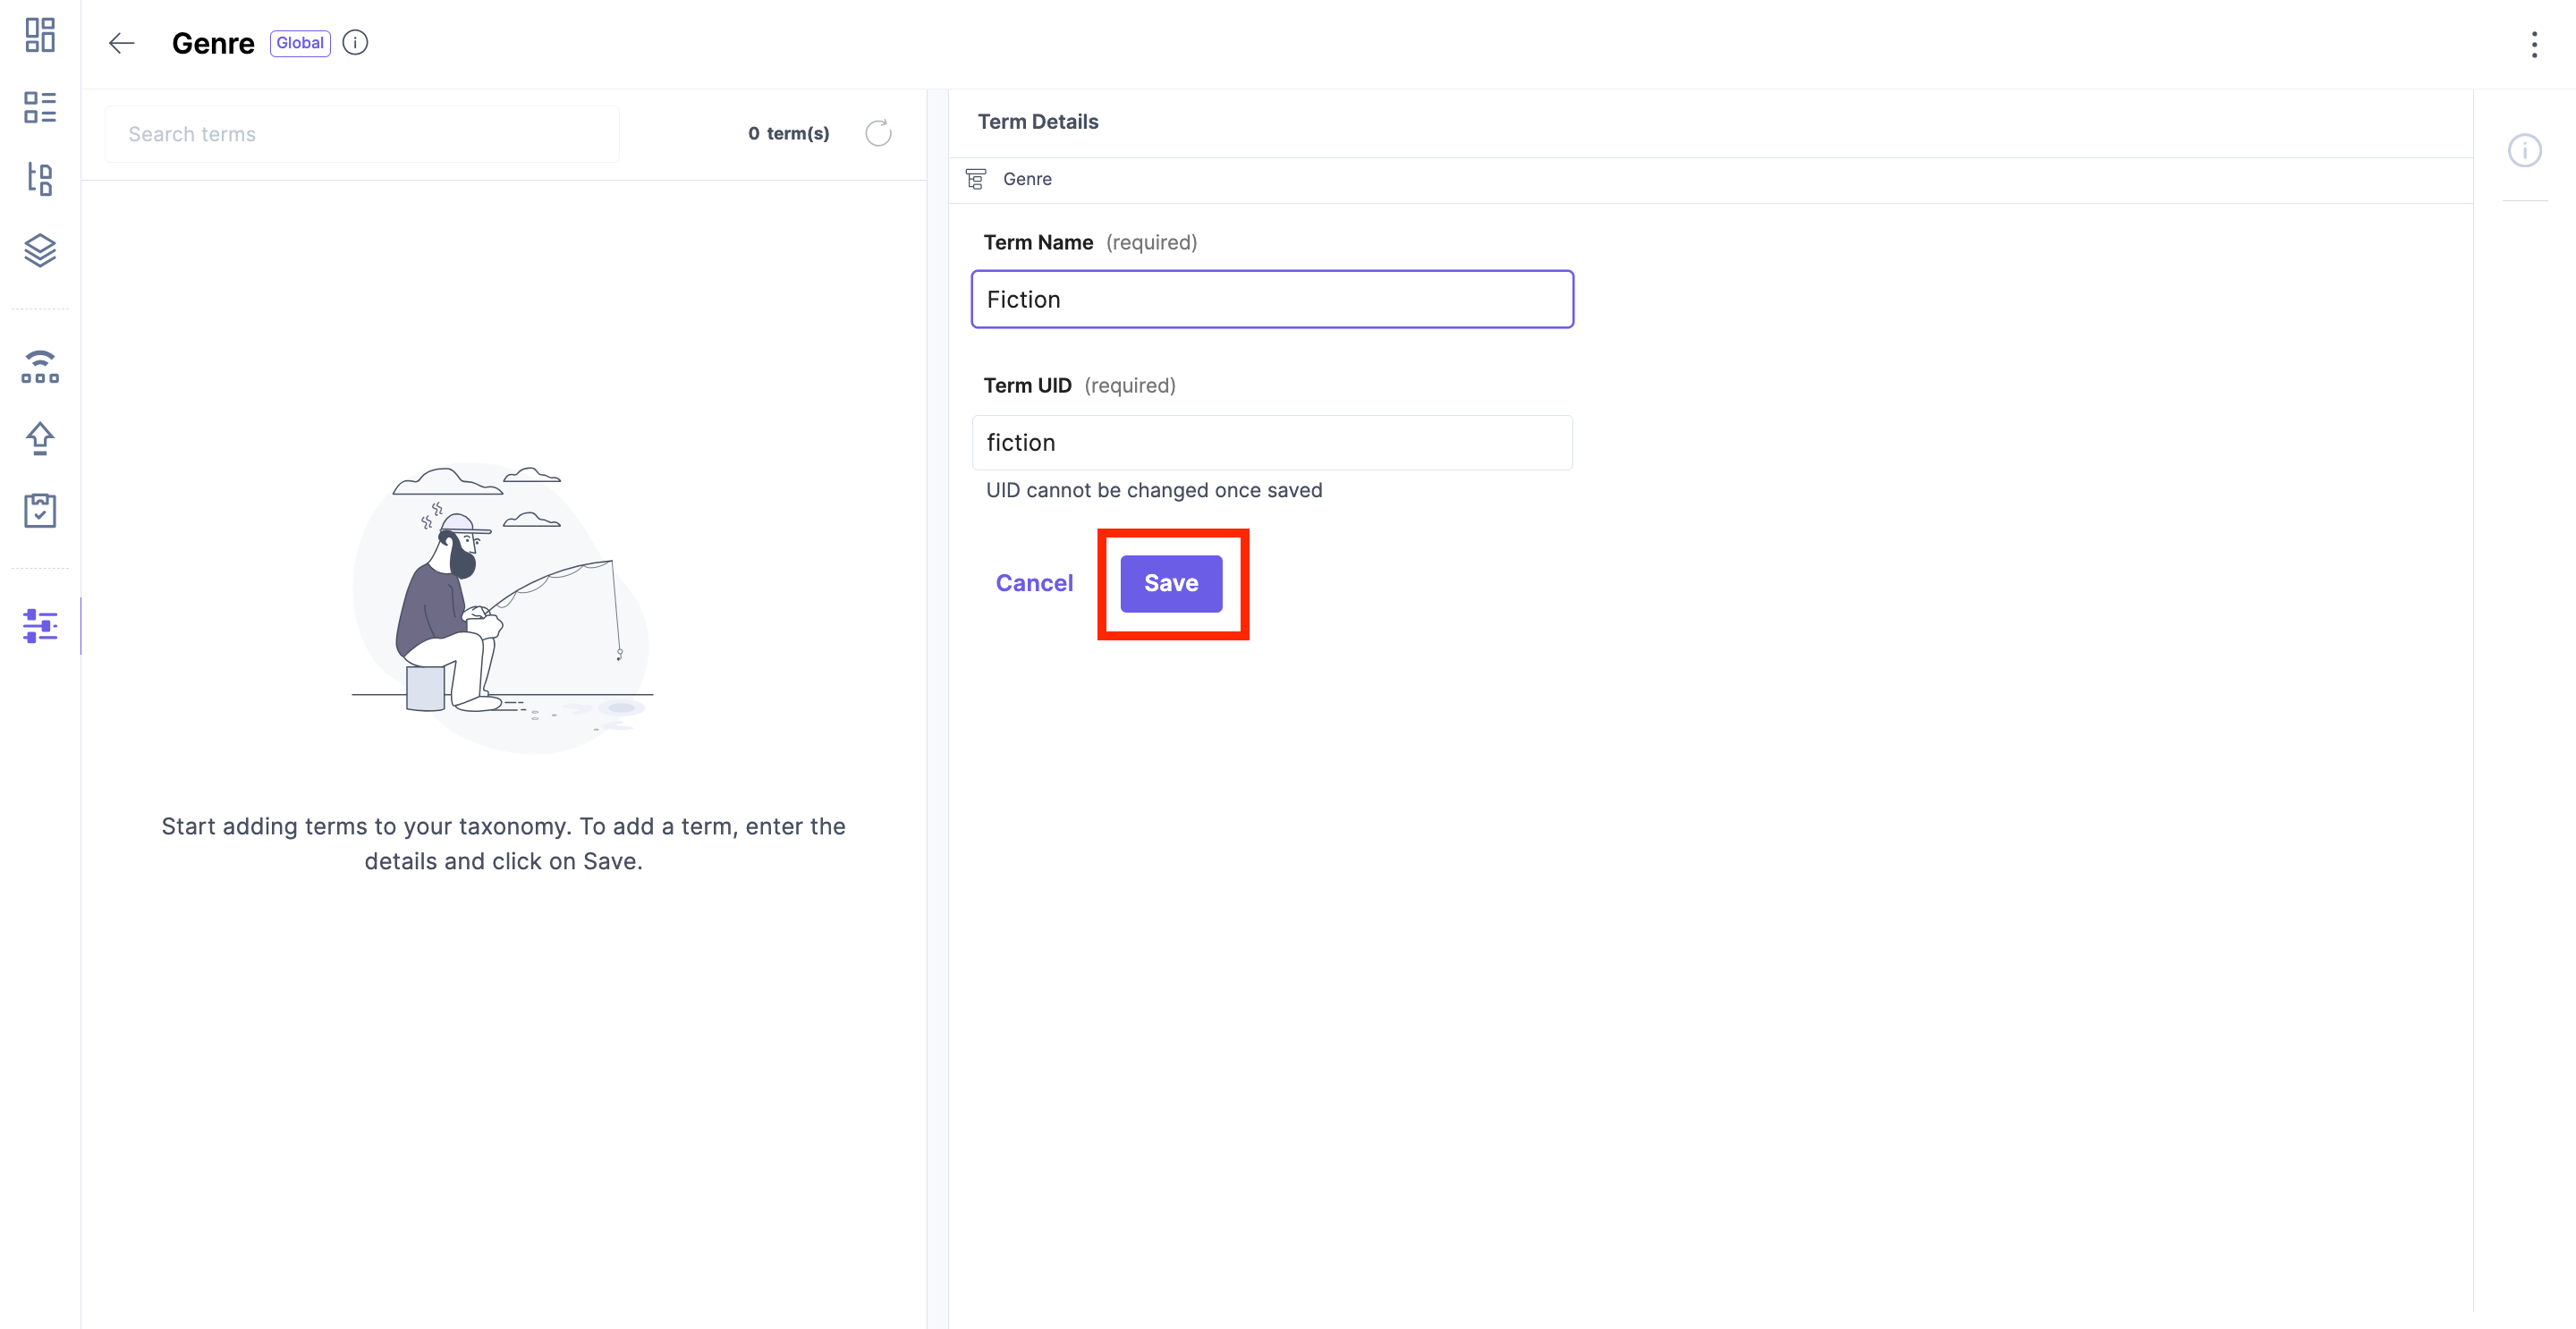This screenshot has width=2576, height=1329.
Task: Open the three-dot more options menu
Action: pyautogui.click(x=2534, y=44)
